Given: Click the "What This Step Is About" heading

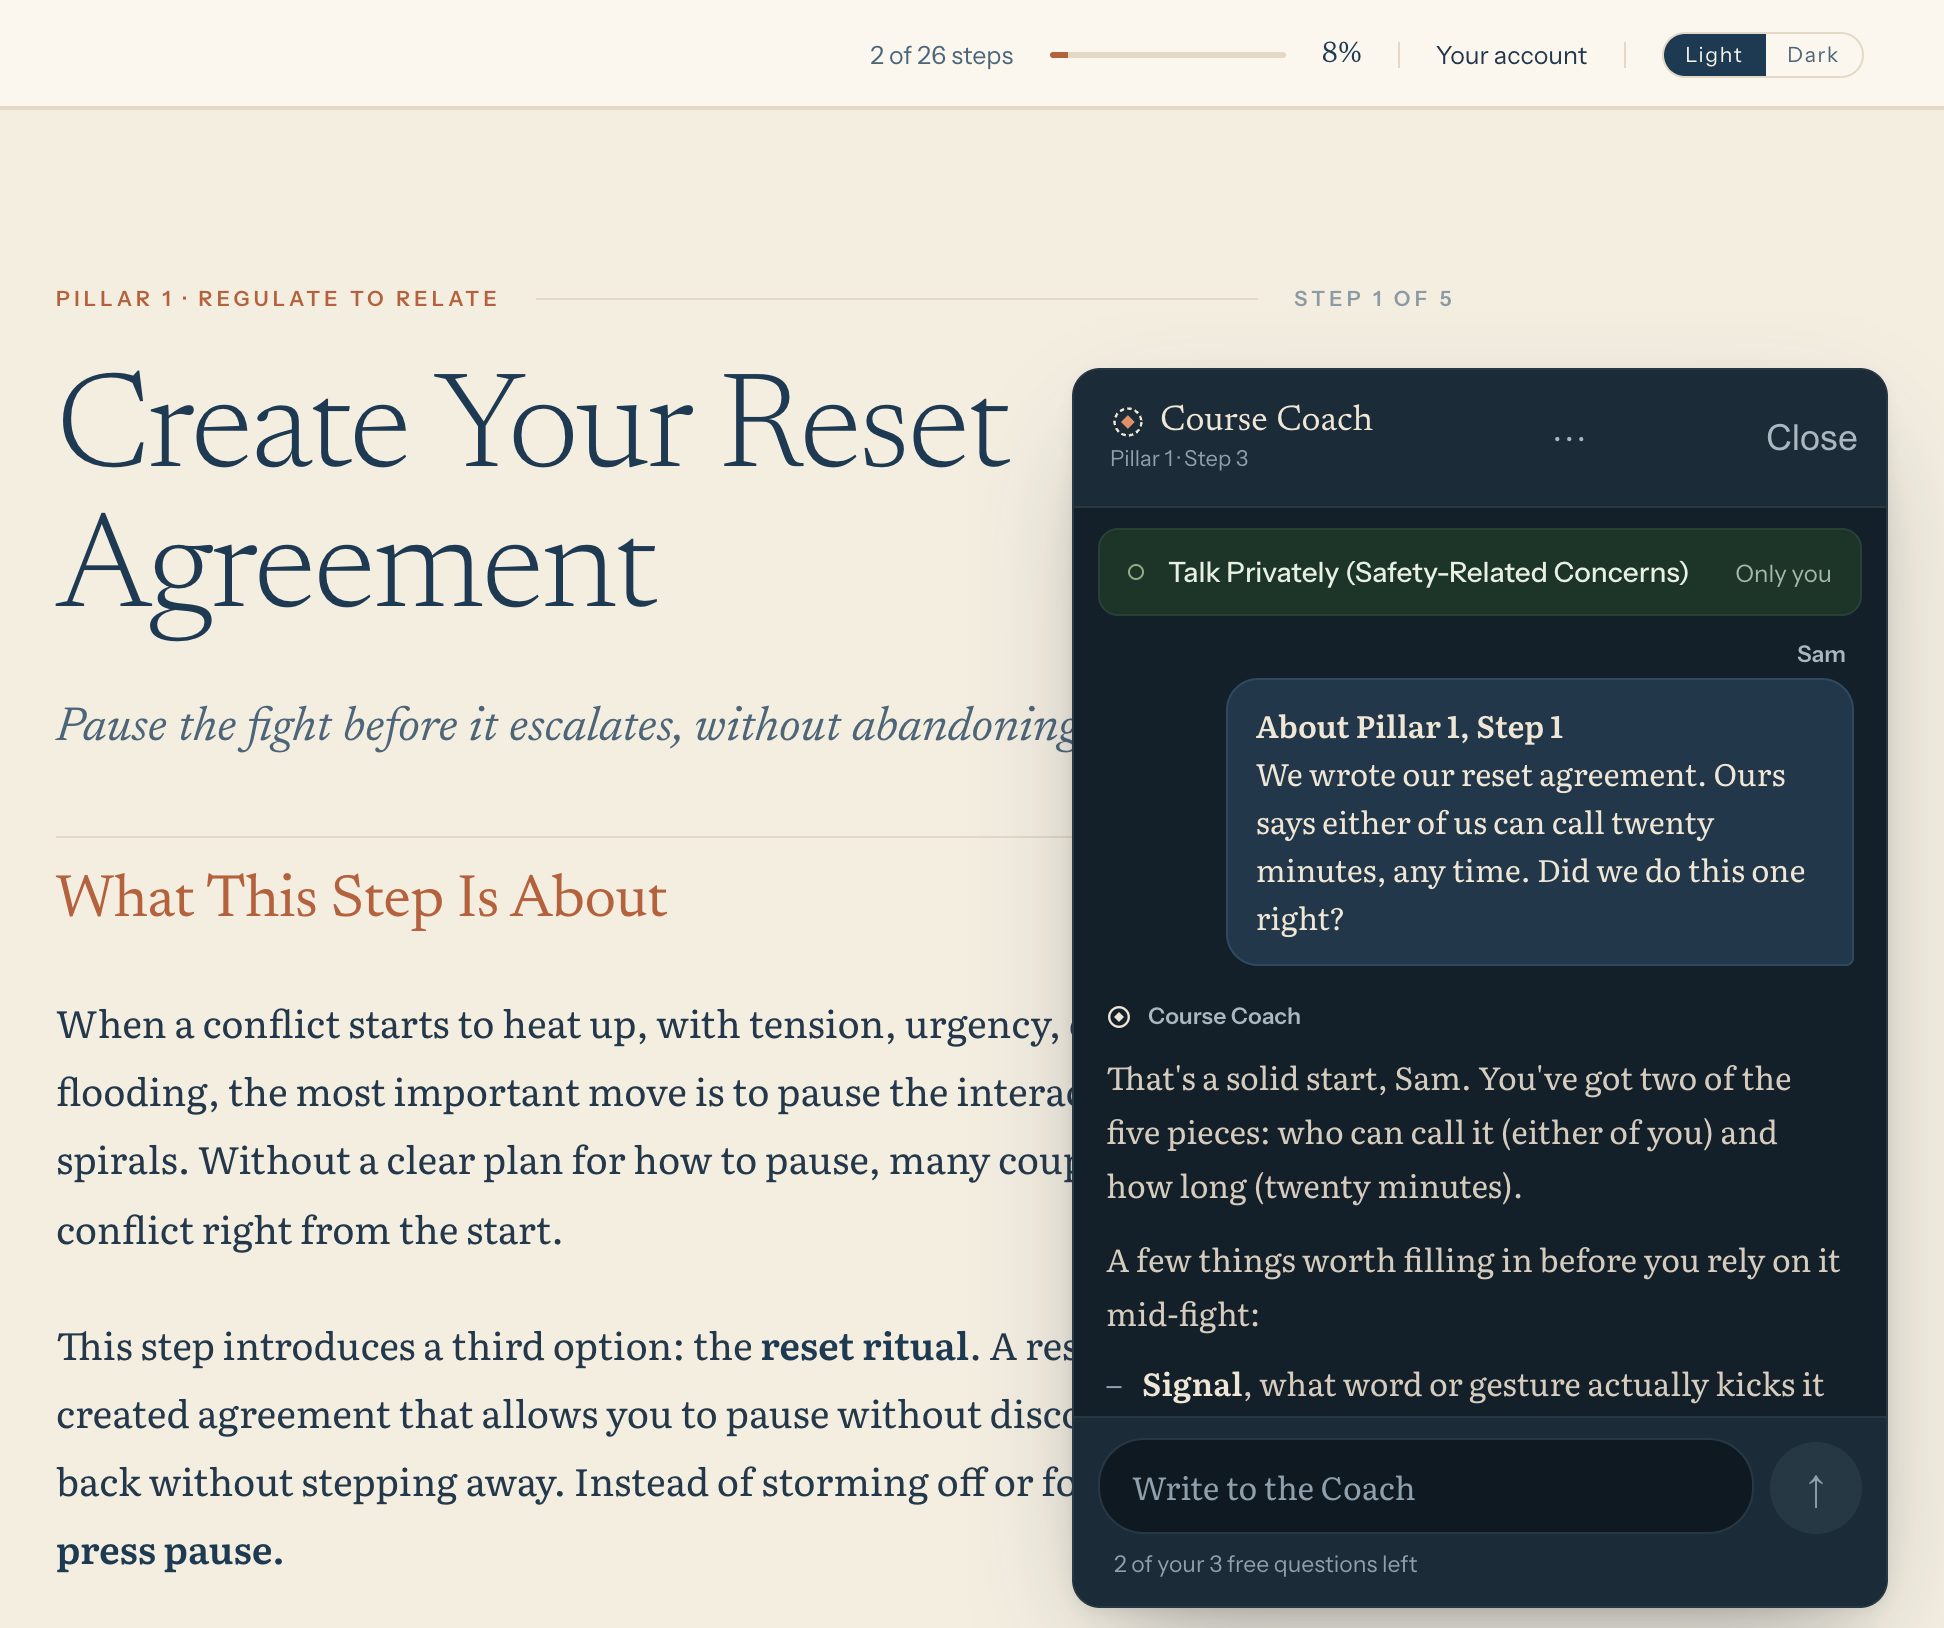Looking at the screenshot, I should pos(361,896).
